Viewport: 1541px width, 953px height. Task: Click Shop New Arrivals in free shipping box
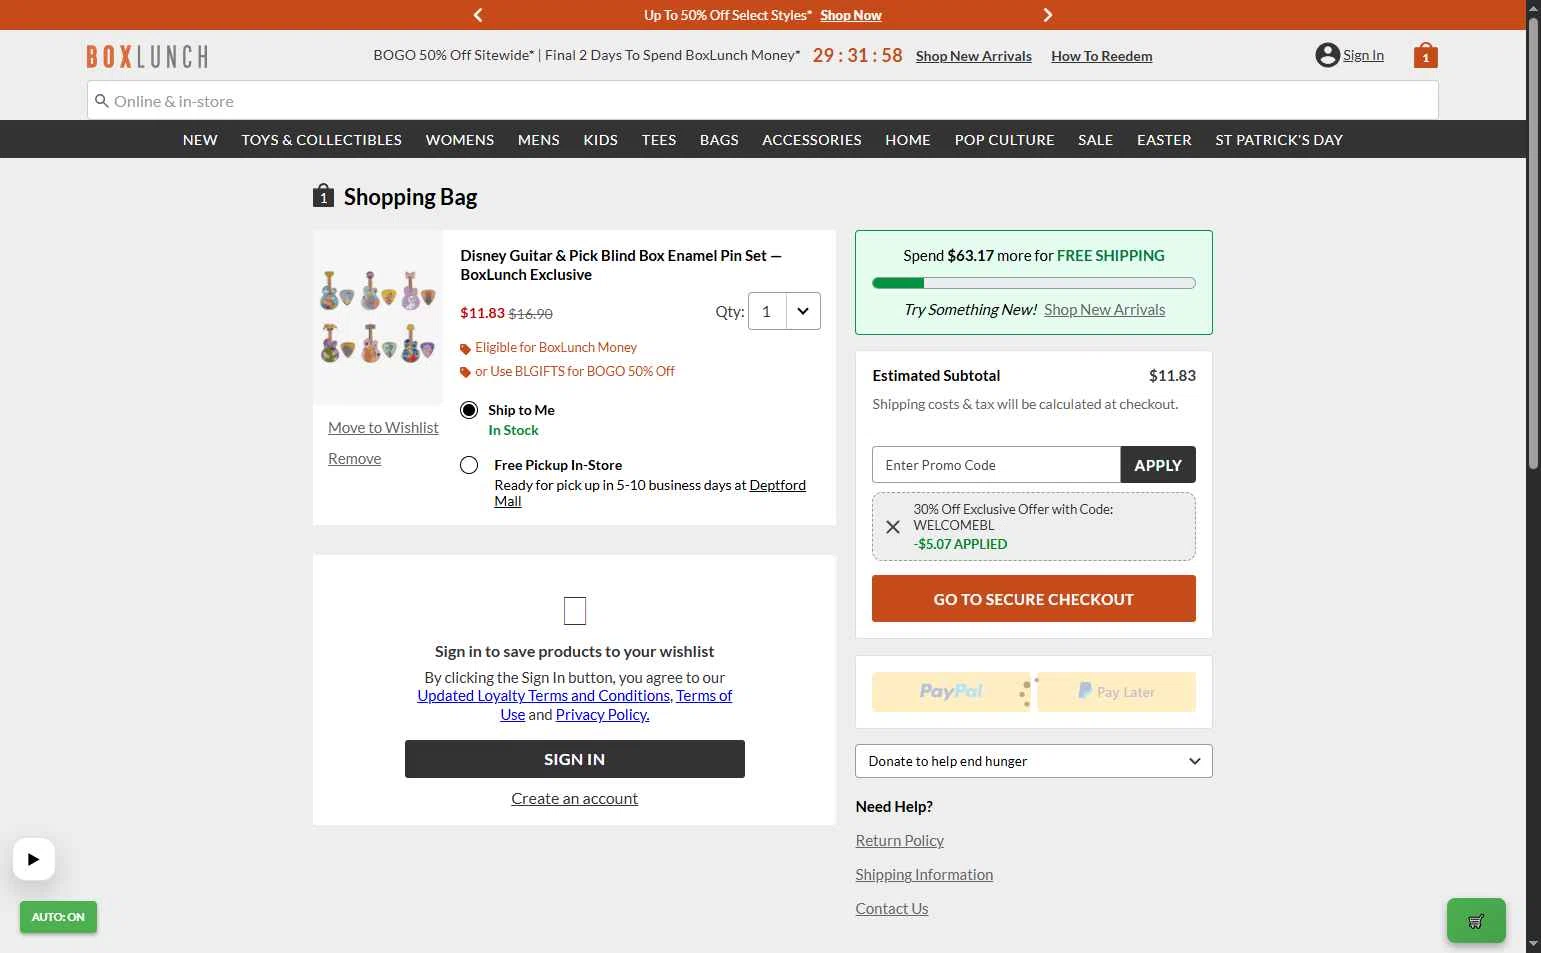(x=1105, y=309)
